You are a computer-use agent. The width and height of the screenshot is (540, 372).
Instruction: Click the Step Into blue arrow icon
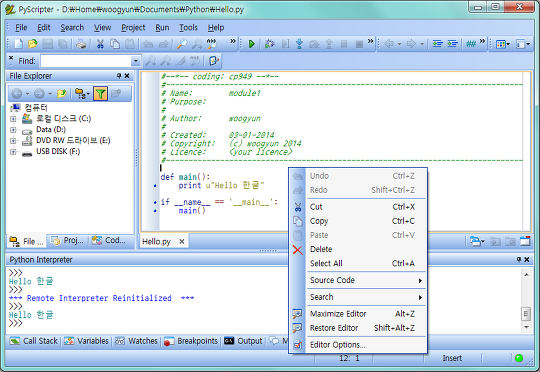(299, 44)
